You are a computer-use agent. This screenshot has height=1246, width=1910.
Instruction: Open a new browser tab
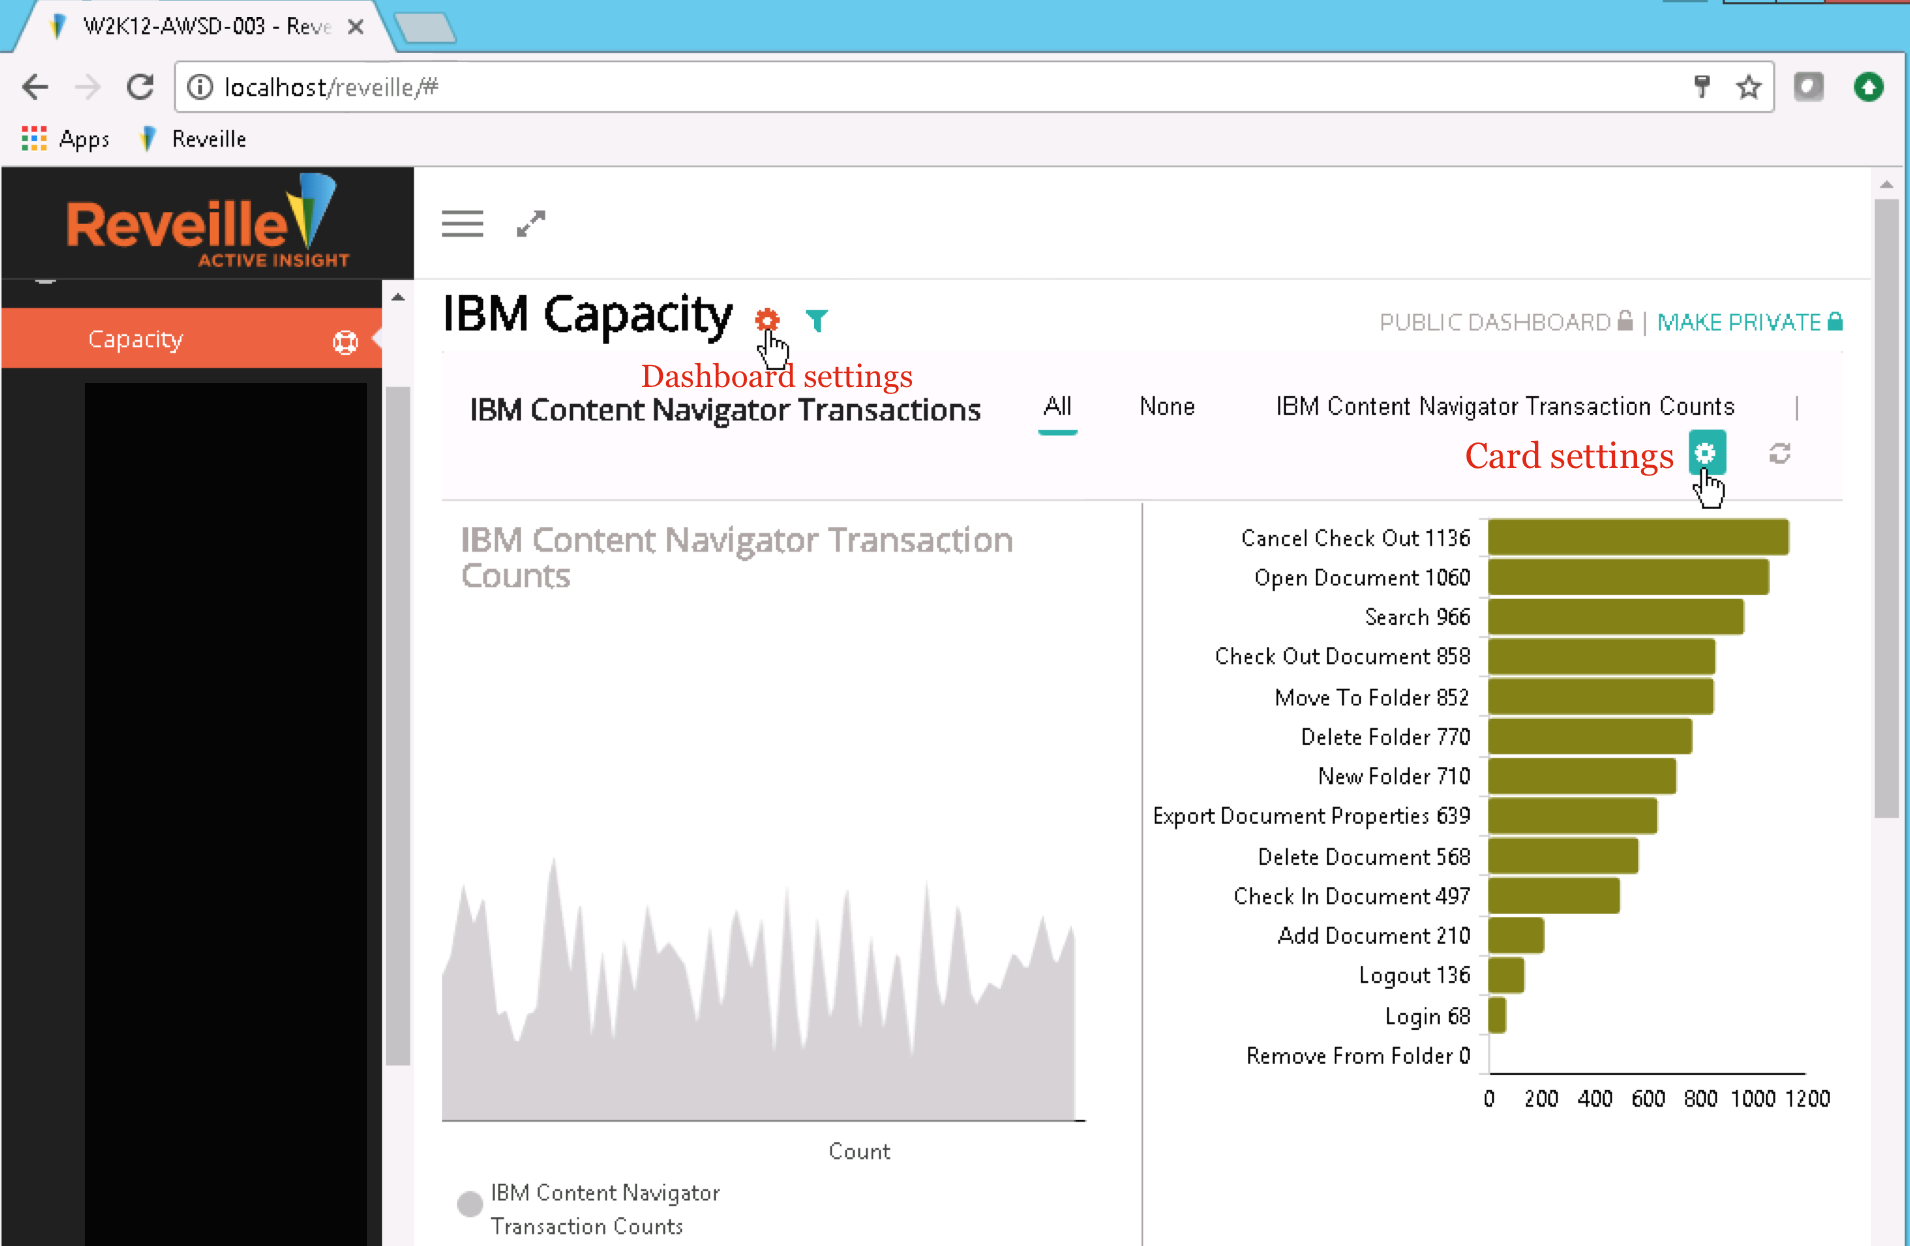tap(426, 27)
